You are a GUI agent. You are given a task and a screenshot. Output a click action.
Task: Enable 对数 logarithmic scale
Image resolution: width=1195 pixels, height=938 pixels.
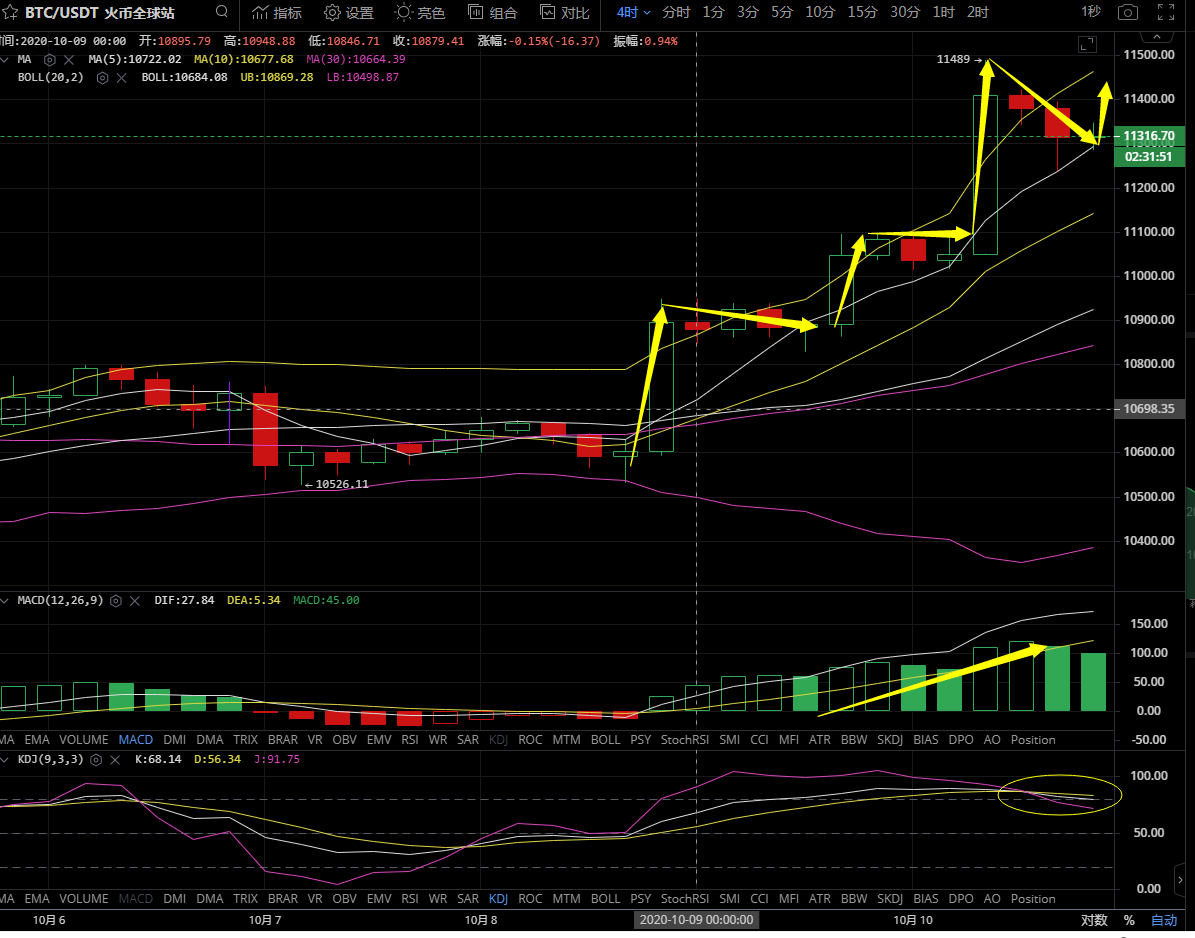tap(1094, 920)
